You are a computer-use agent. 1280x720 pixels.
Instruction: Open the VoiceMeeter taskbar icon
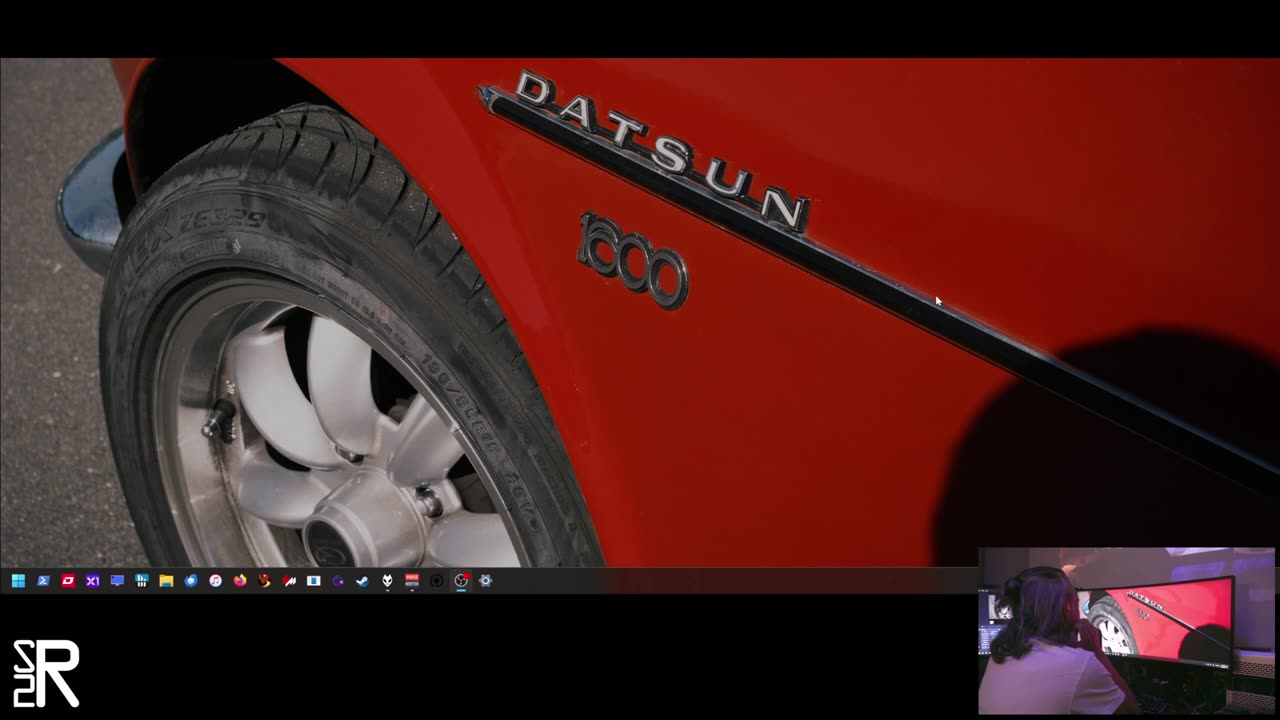tap(412, 580)
